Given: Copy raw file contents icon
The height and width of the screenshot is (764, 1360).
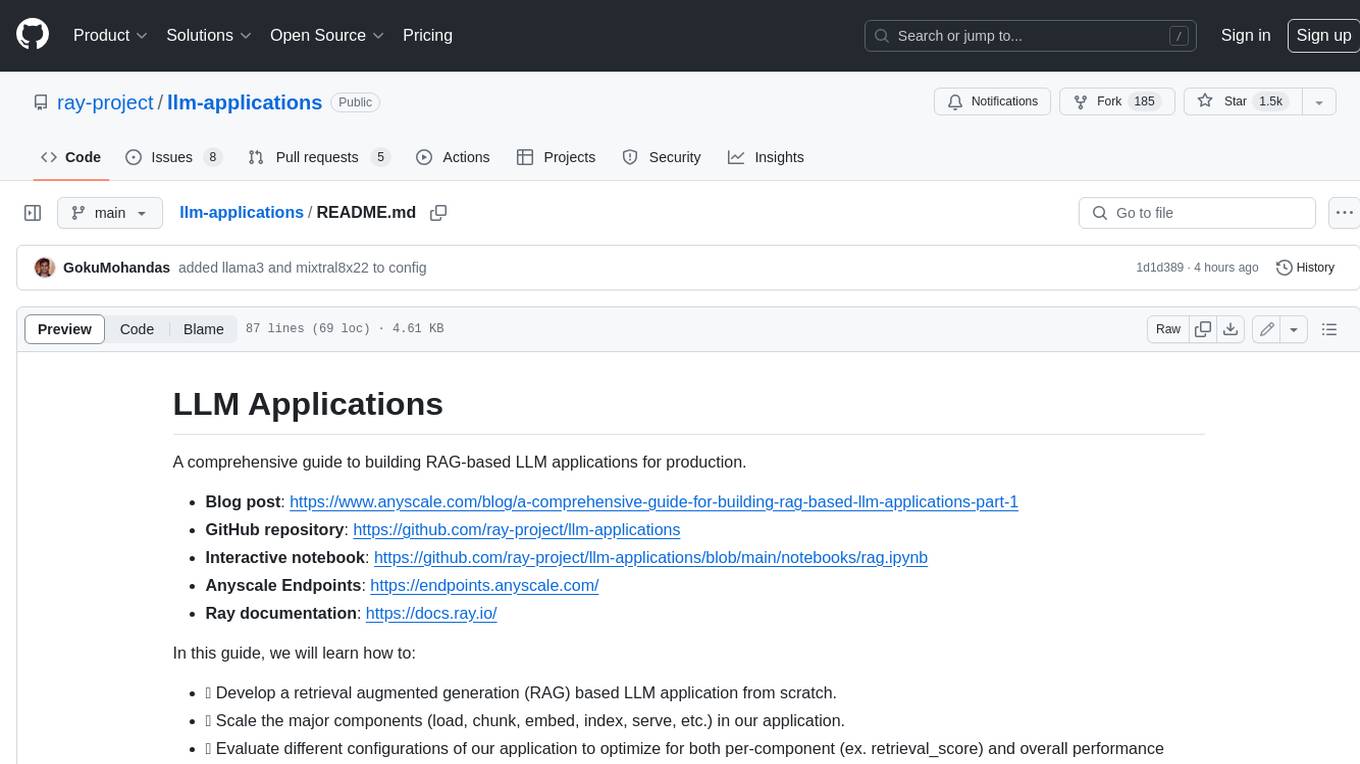Looking at the screenshot, I should pos(1203,329).
